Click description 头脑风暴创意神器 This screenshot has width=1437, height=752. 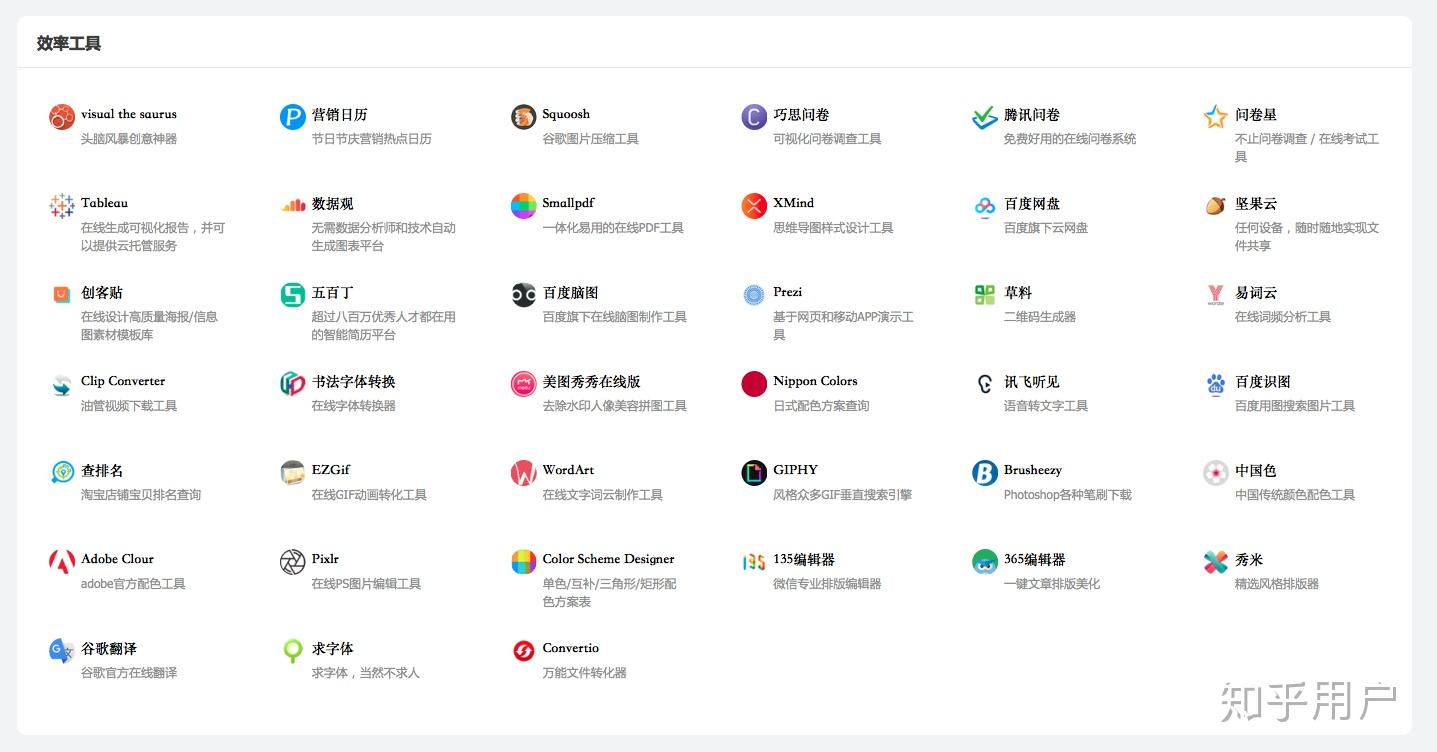coord(129,139)
